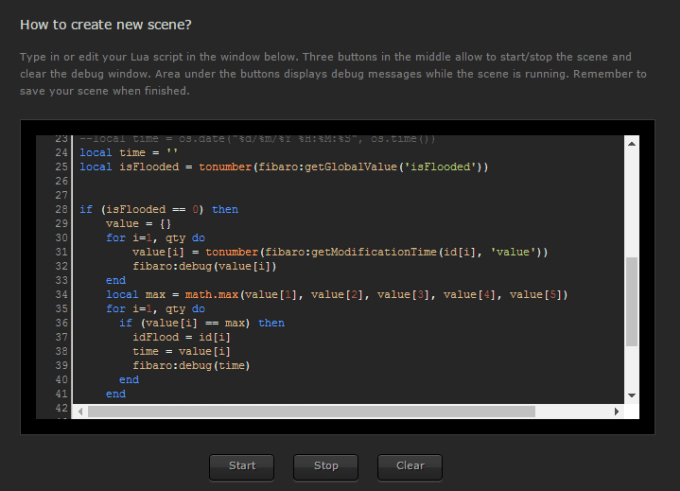This screenshot has width=680, height=491.
Task: Click the getModificationTime call on line 31
Action: [x=374, y=252]
